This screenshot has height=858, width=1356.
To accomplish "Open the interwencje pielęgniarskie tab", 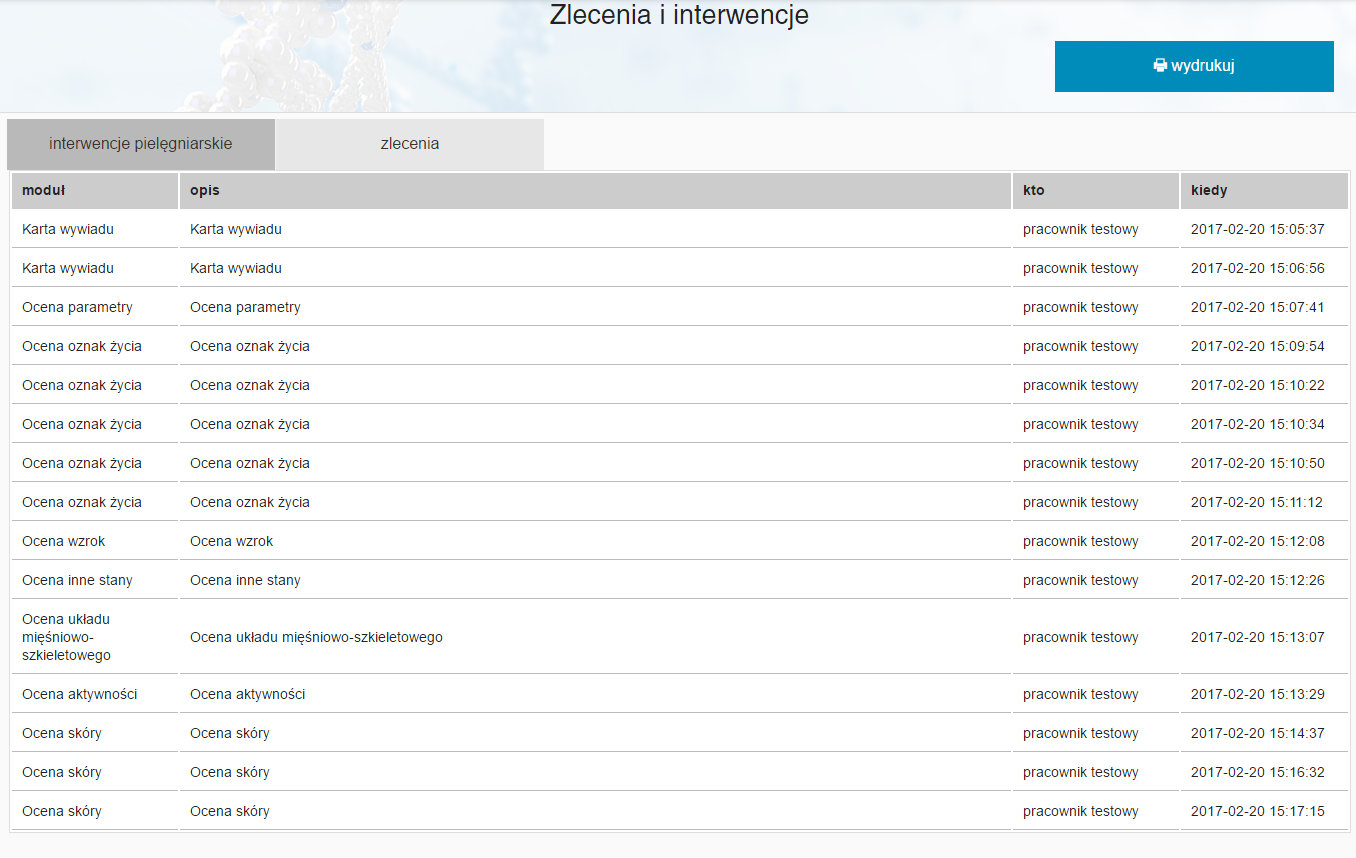I will tap(141, 144).
